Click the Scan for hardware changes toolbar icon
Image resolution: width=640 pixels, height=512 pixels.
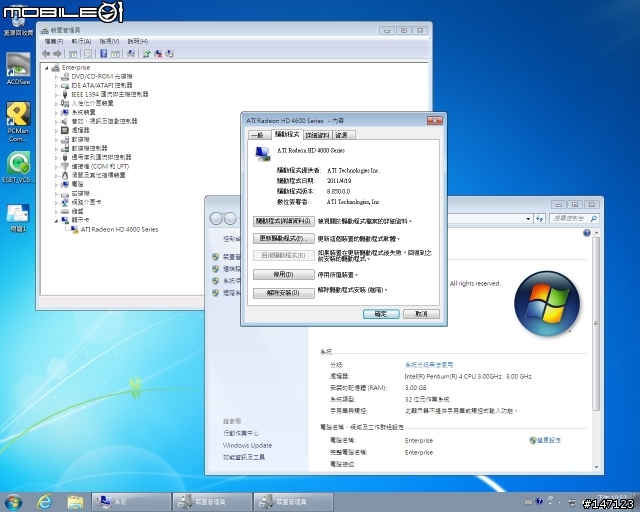pos(131,53)
